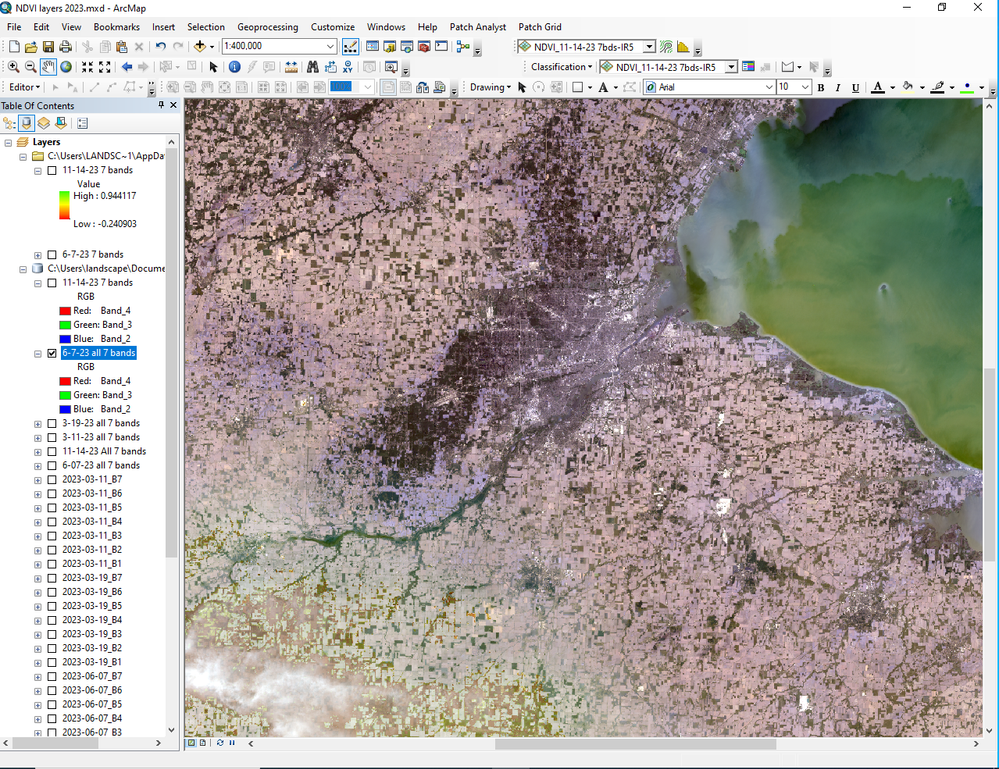The width and height of the screenshot is (999, 769).
Task: Click the Full Extent globe icon
Action: (x=66, y=67)
